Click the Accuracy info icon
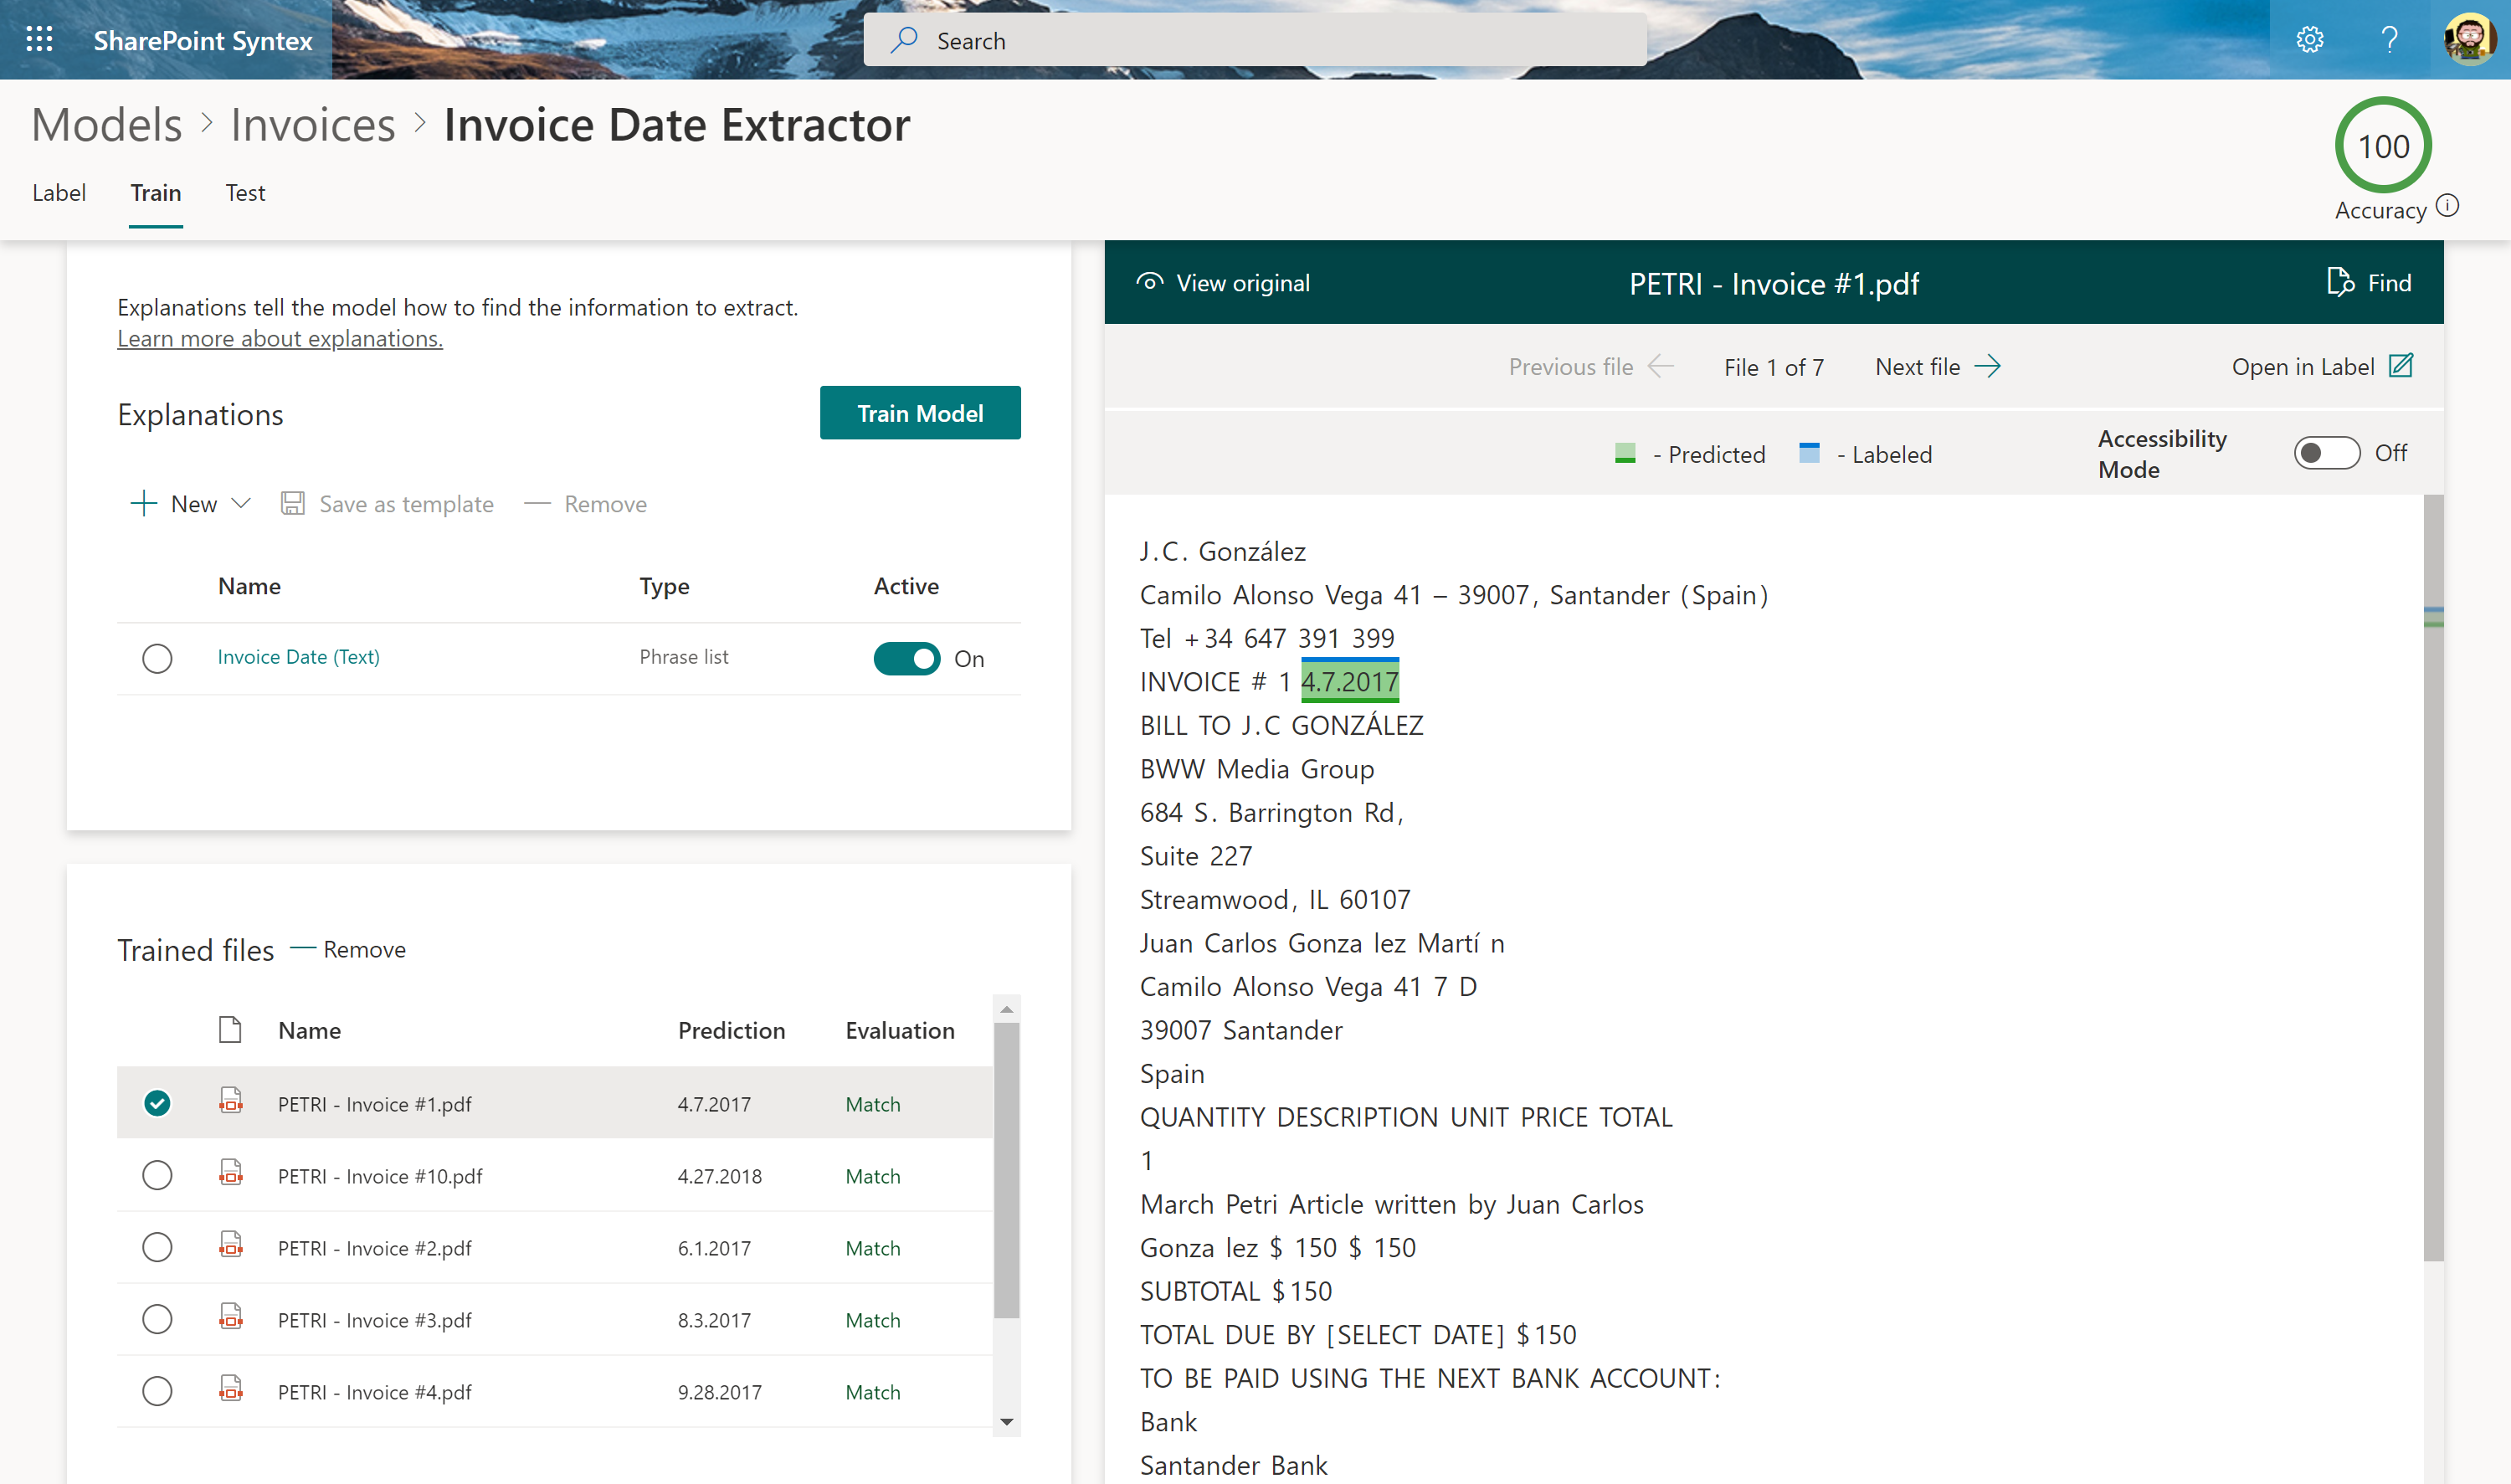The image size is (2511, 1484). click(x=2447, y=206)
